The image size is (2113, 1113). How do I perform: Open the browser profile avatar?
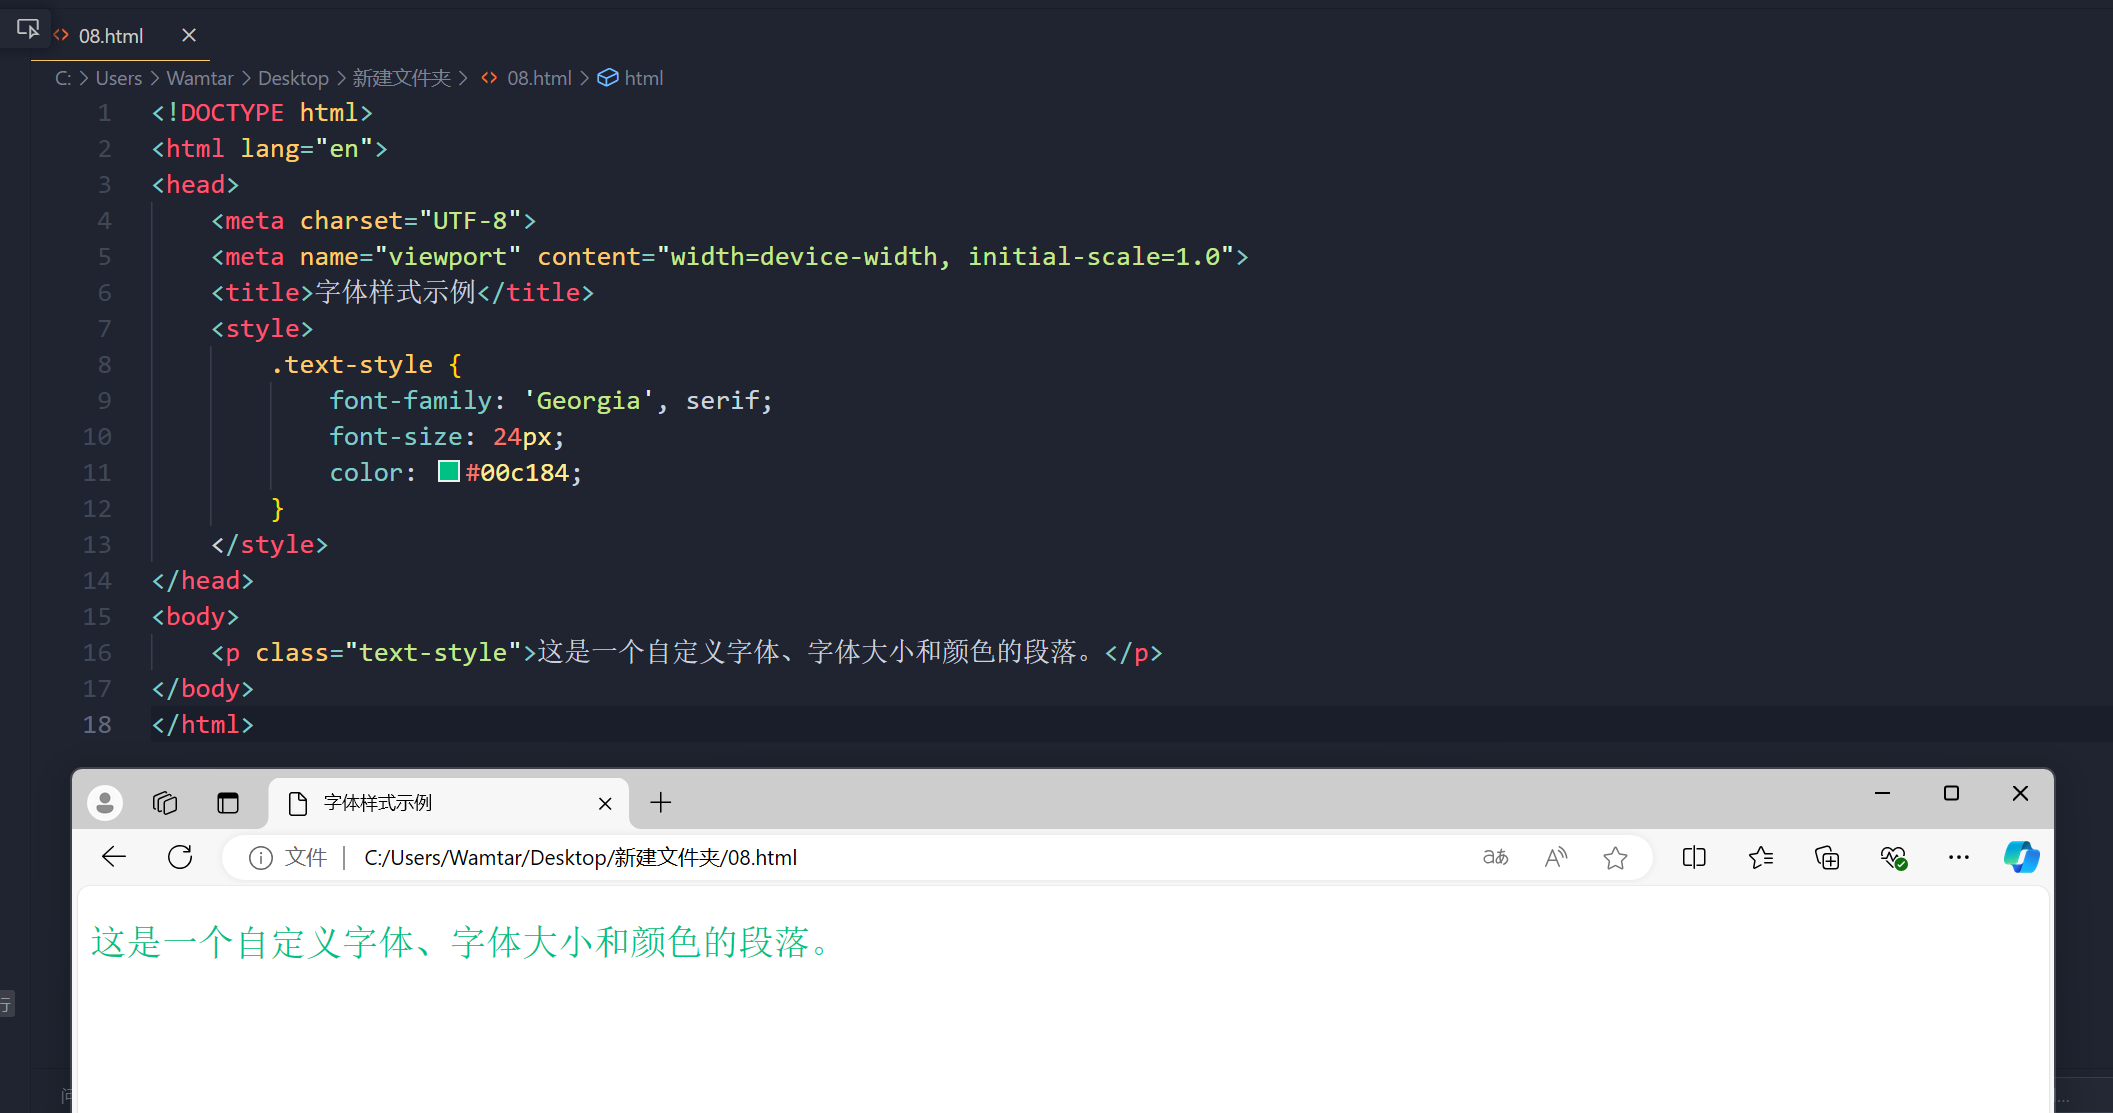[x=104, y=802]
